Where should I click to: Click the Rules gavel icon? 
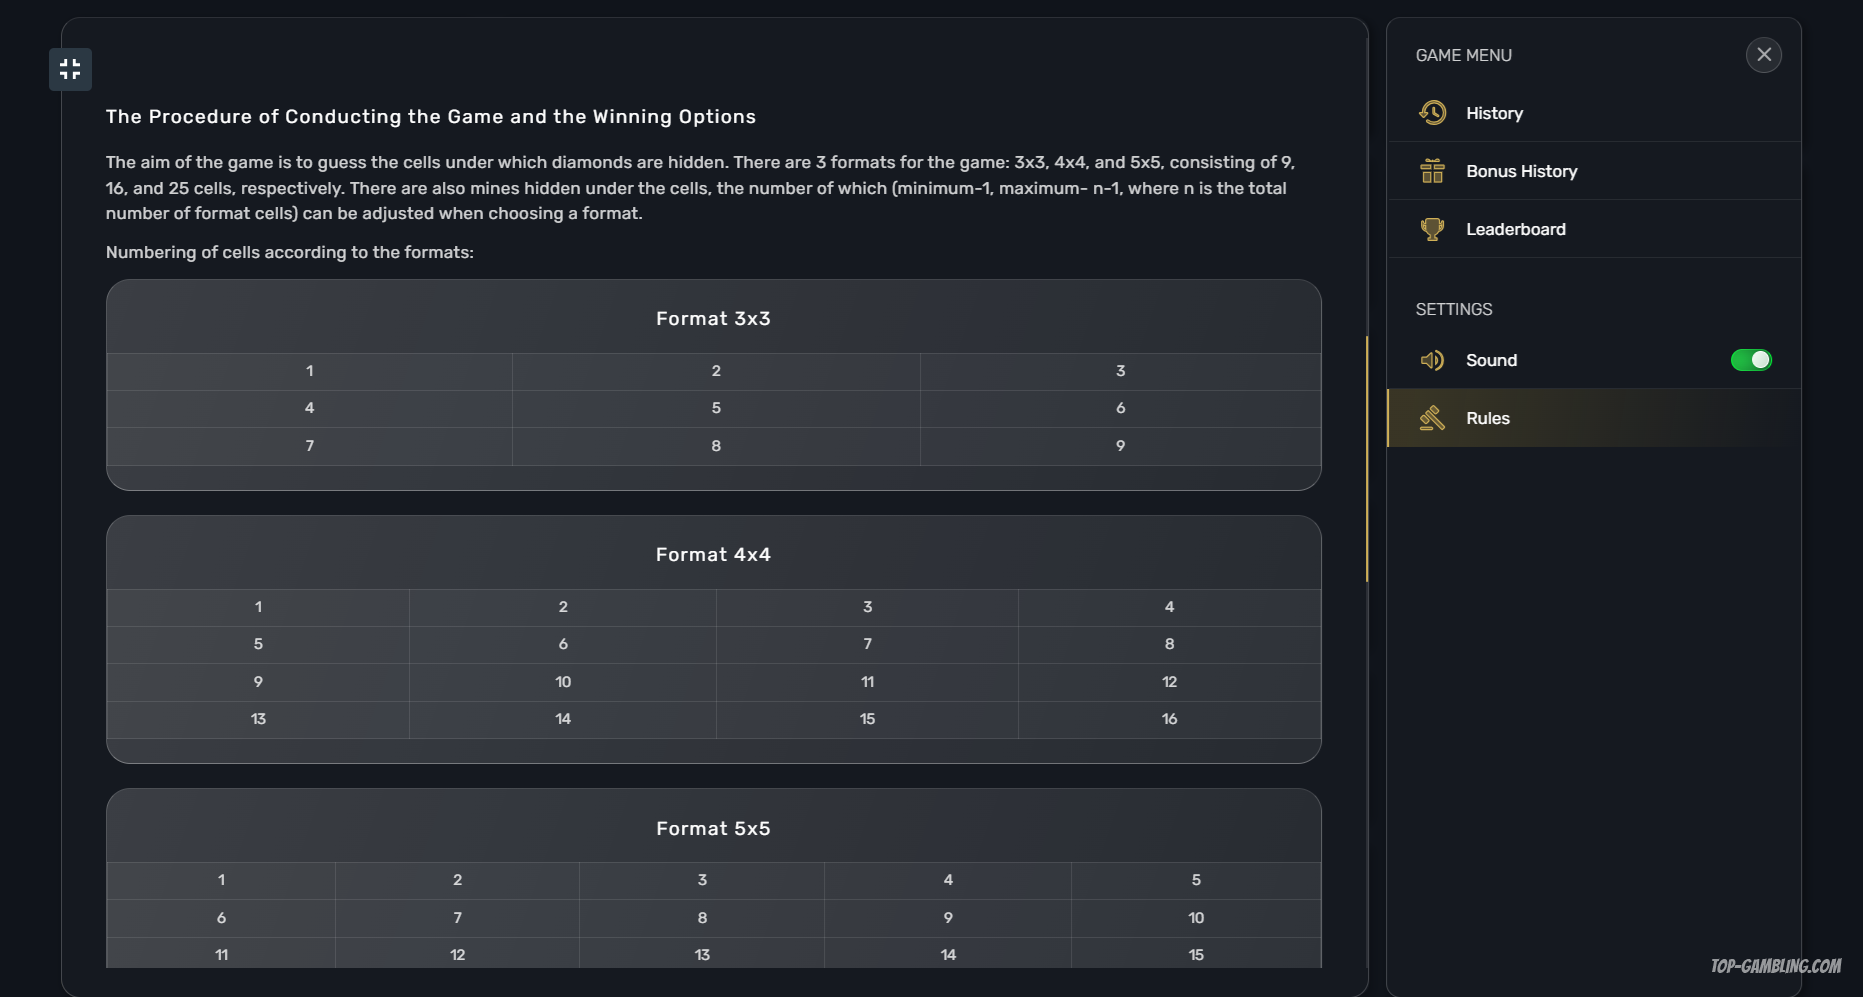coord(1432,418)
